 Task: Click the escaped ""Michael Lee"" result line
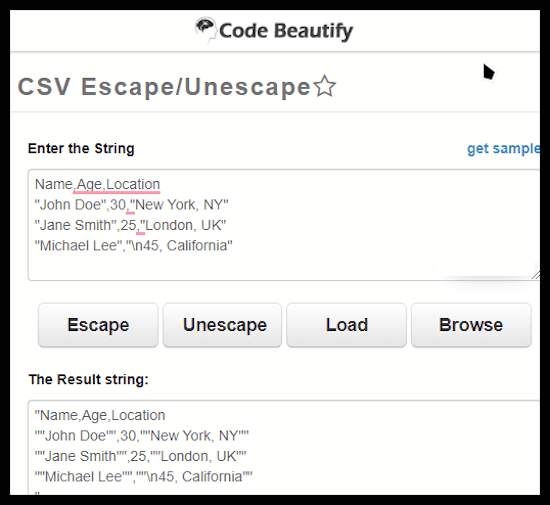coord(143,477)
